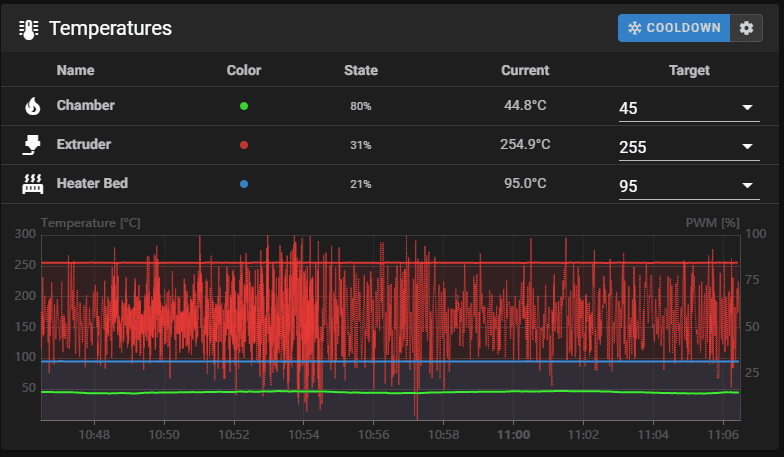Click blue color dot for Heater Bed
The height and width of the screenshot is (457, 784).
pos(244,184)
